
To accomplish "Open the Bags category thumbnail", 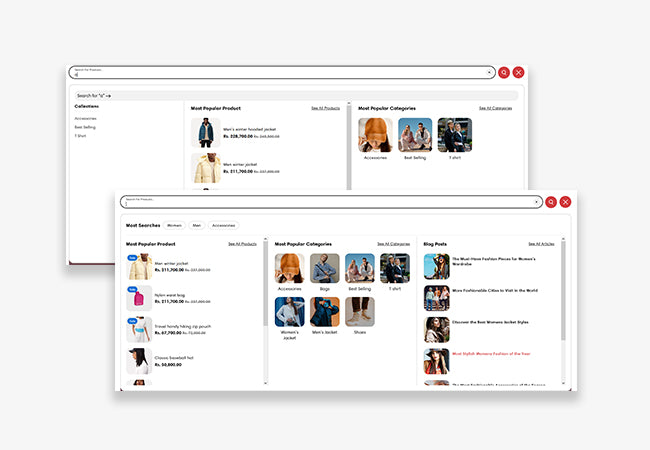I will [325, 268].
